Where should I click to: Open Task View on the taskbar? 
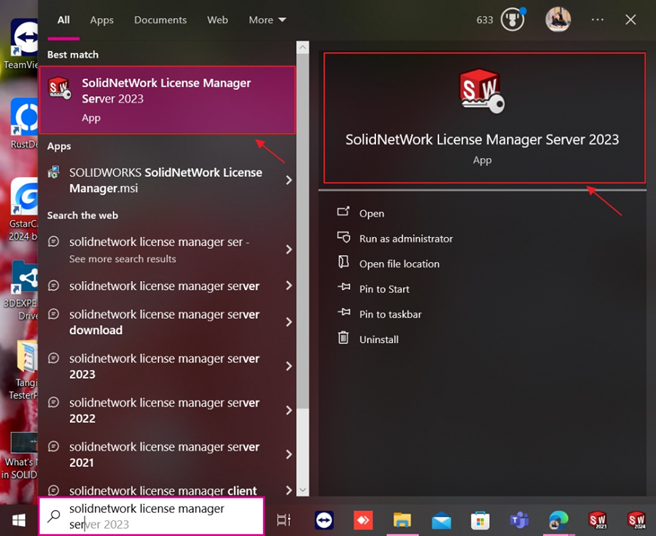click(x=284, y=520)
